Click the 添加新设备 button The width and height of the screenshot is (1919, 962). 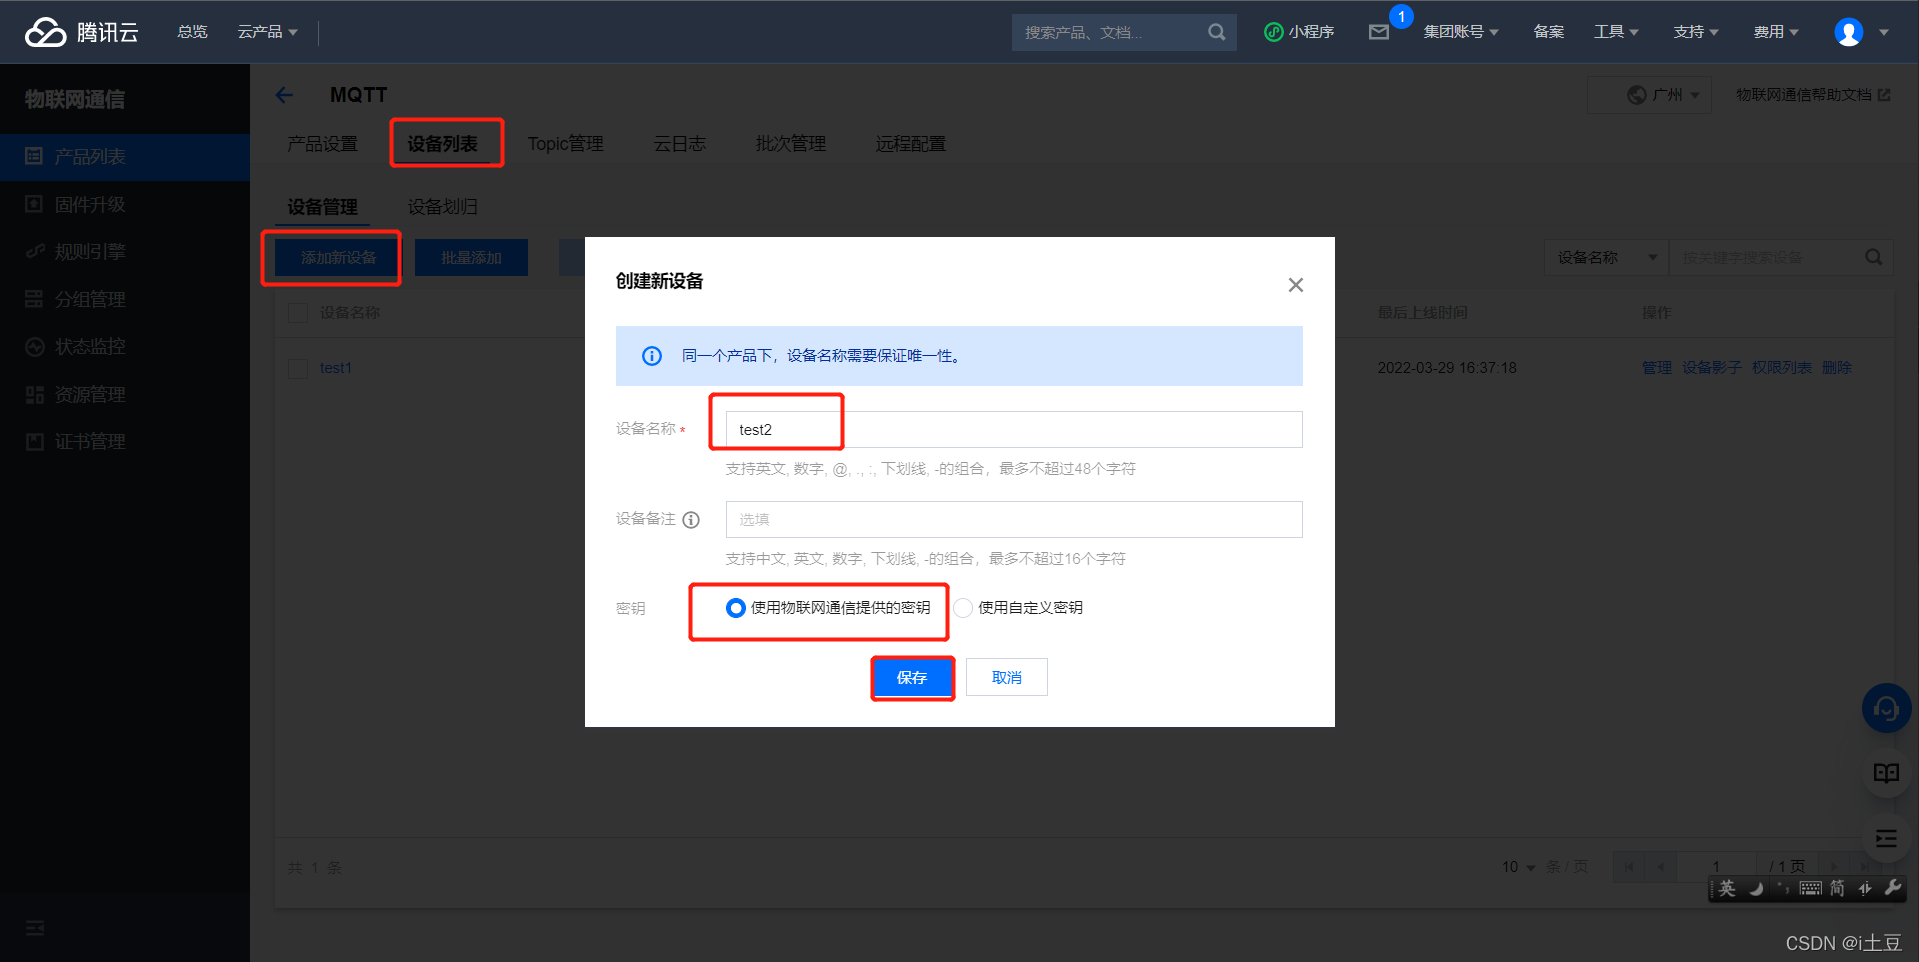pyautogui.click(x=338, y=258)
